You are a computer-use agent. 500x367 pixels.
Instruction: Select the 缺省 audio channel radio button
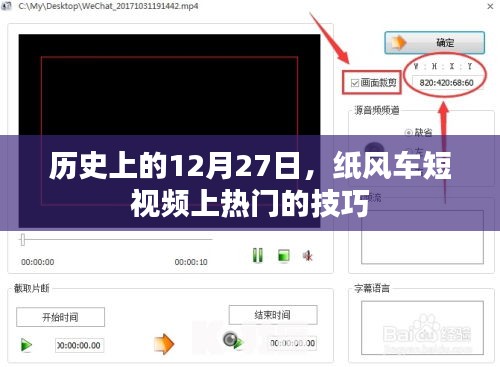tap(408, 133)
